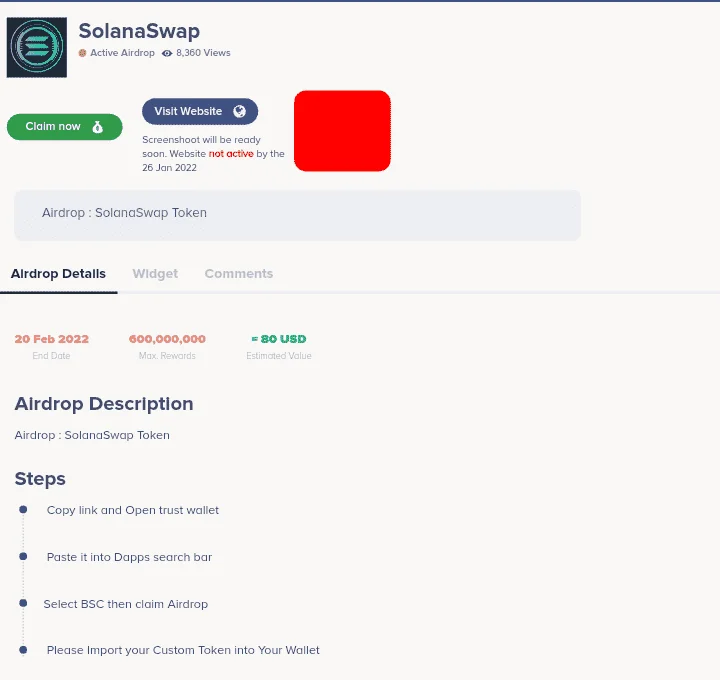
Task: Open the Widget tab
Action: click(x=155, y=274)
